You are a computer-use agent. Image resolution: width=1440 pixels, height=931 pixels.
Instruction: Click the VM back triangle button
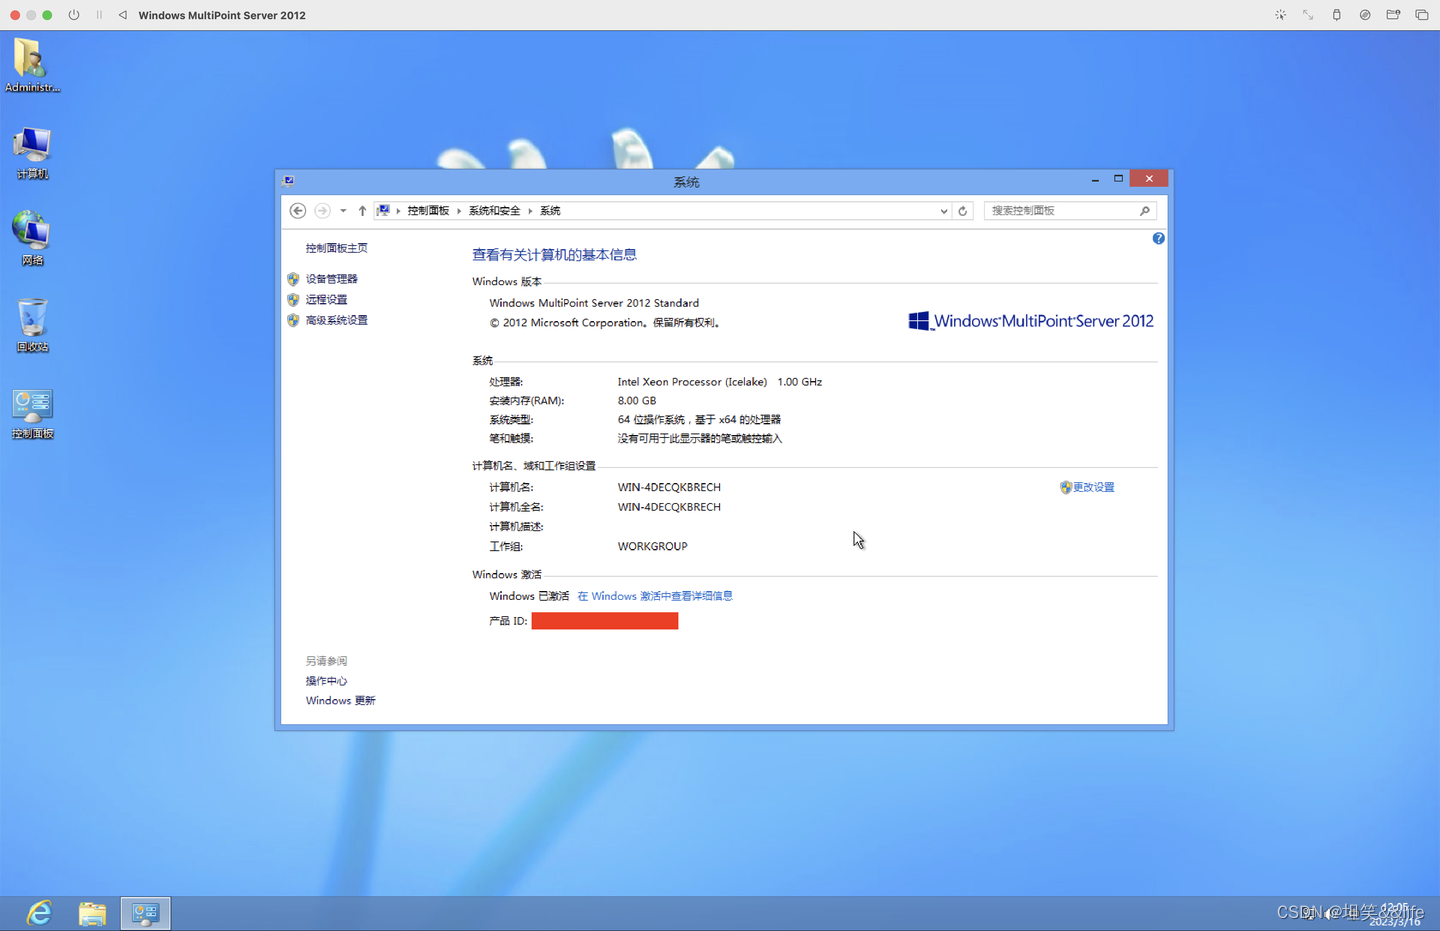point(122,15)
